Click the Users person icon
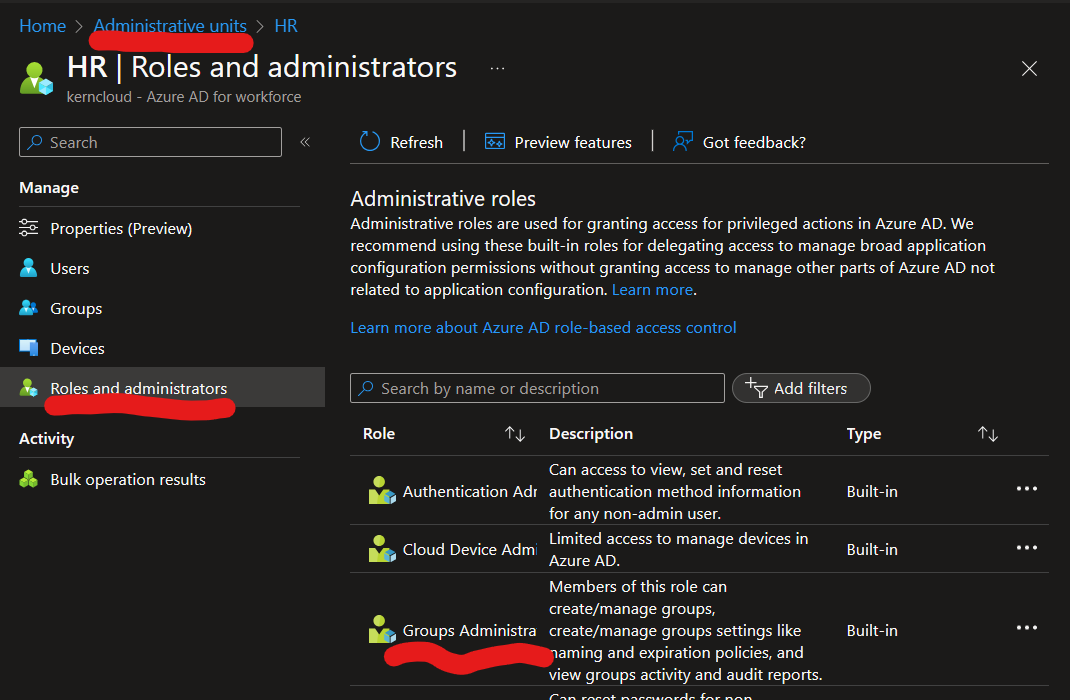The width and height of the screenshot is (1070, 700). tap(29, 267)
